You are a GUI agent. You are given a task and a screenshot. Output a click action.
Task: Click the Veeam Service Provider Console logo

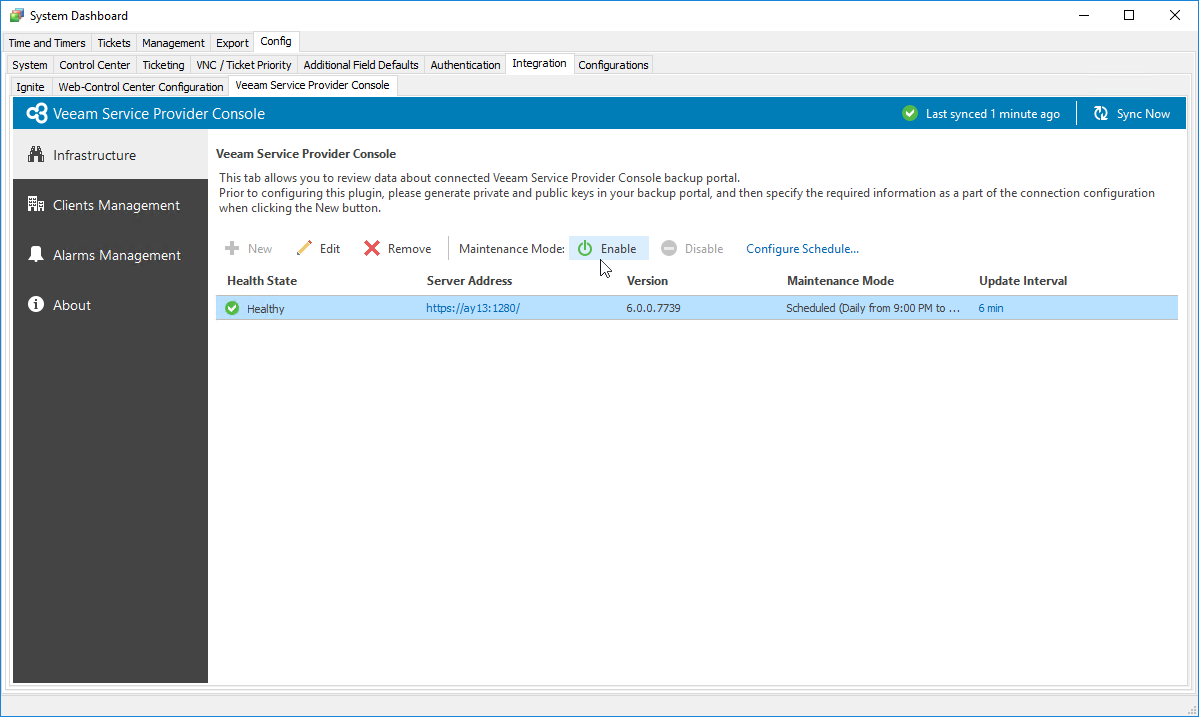point(37,113)
